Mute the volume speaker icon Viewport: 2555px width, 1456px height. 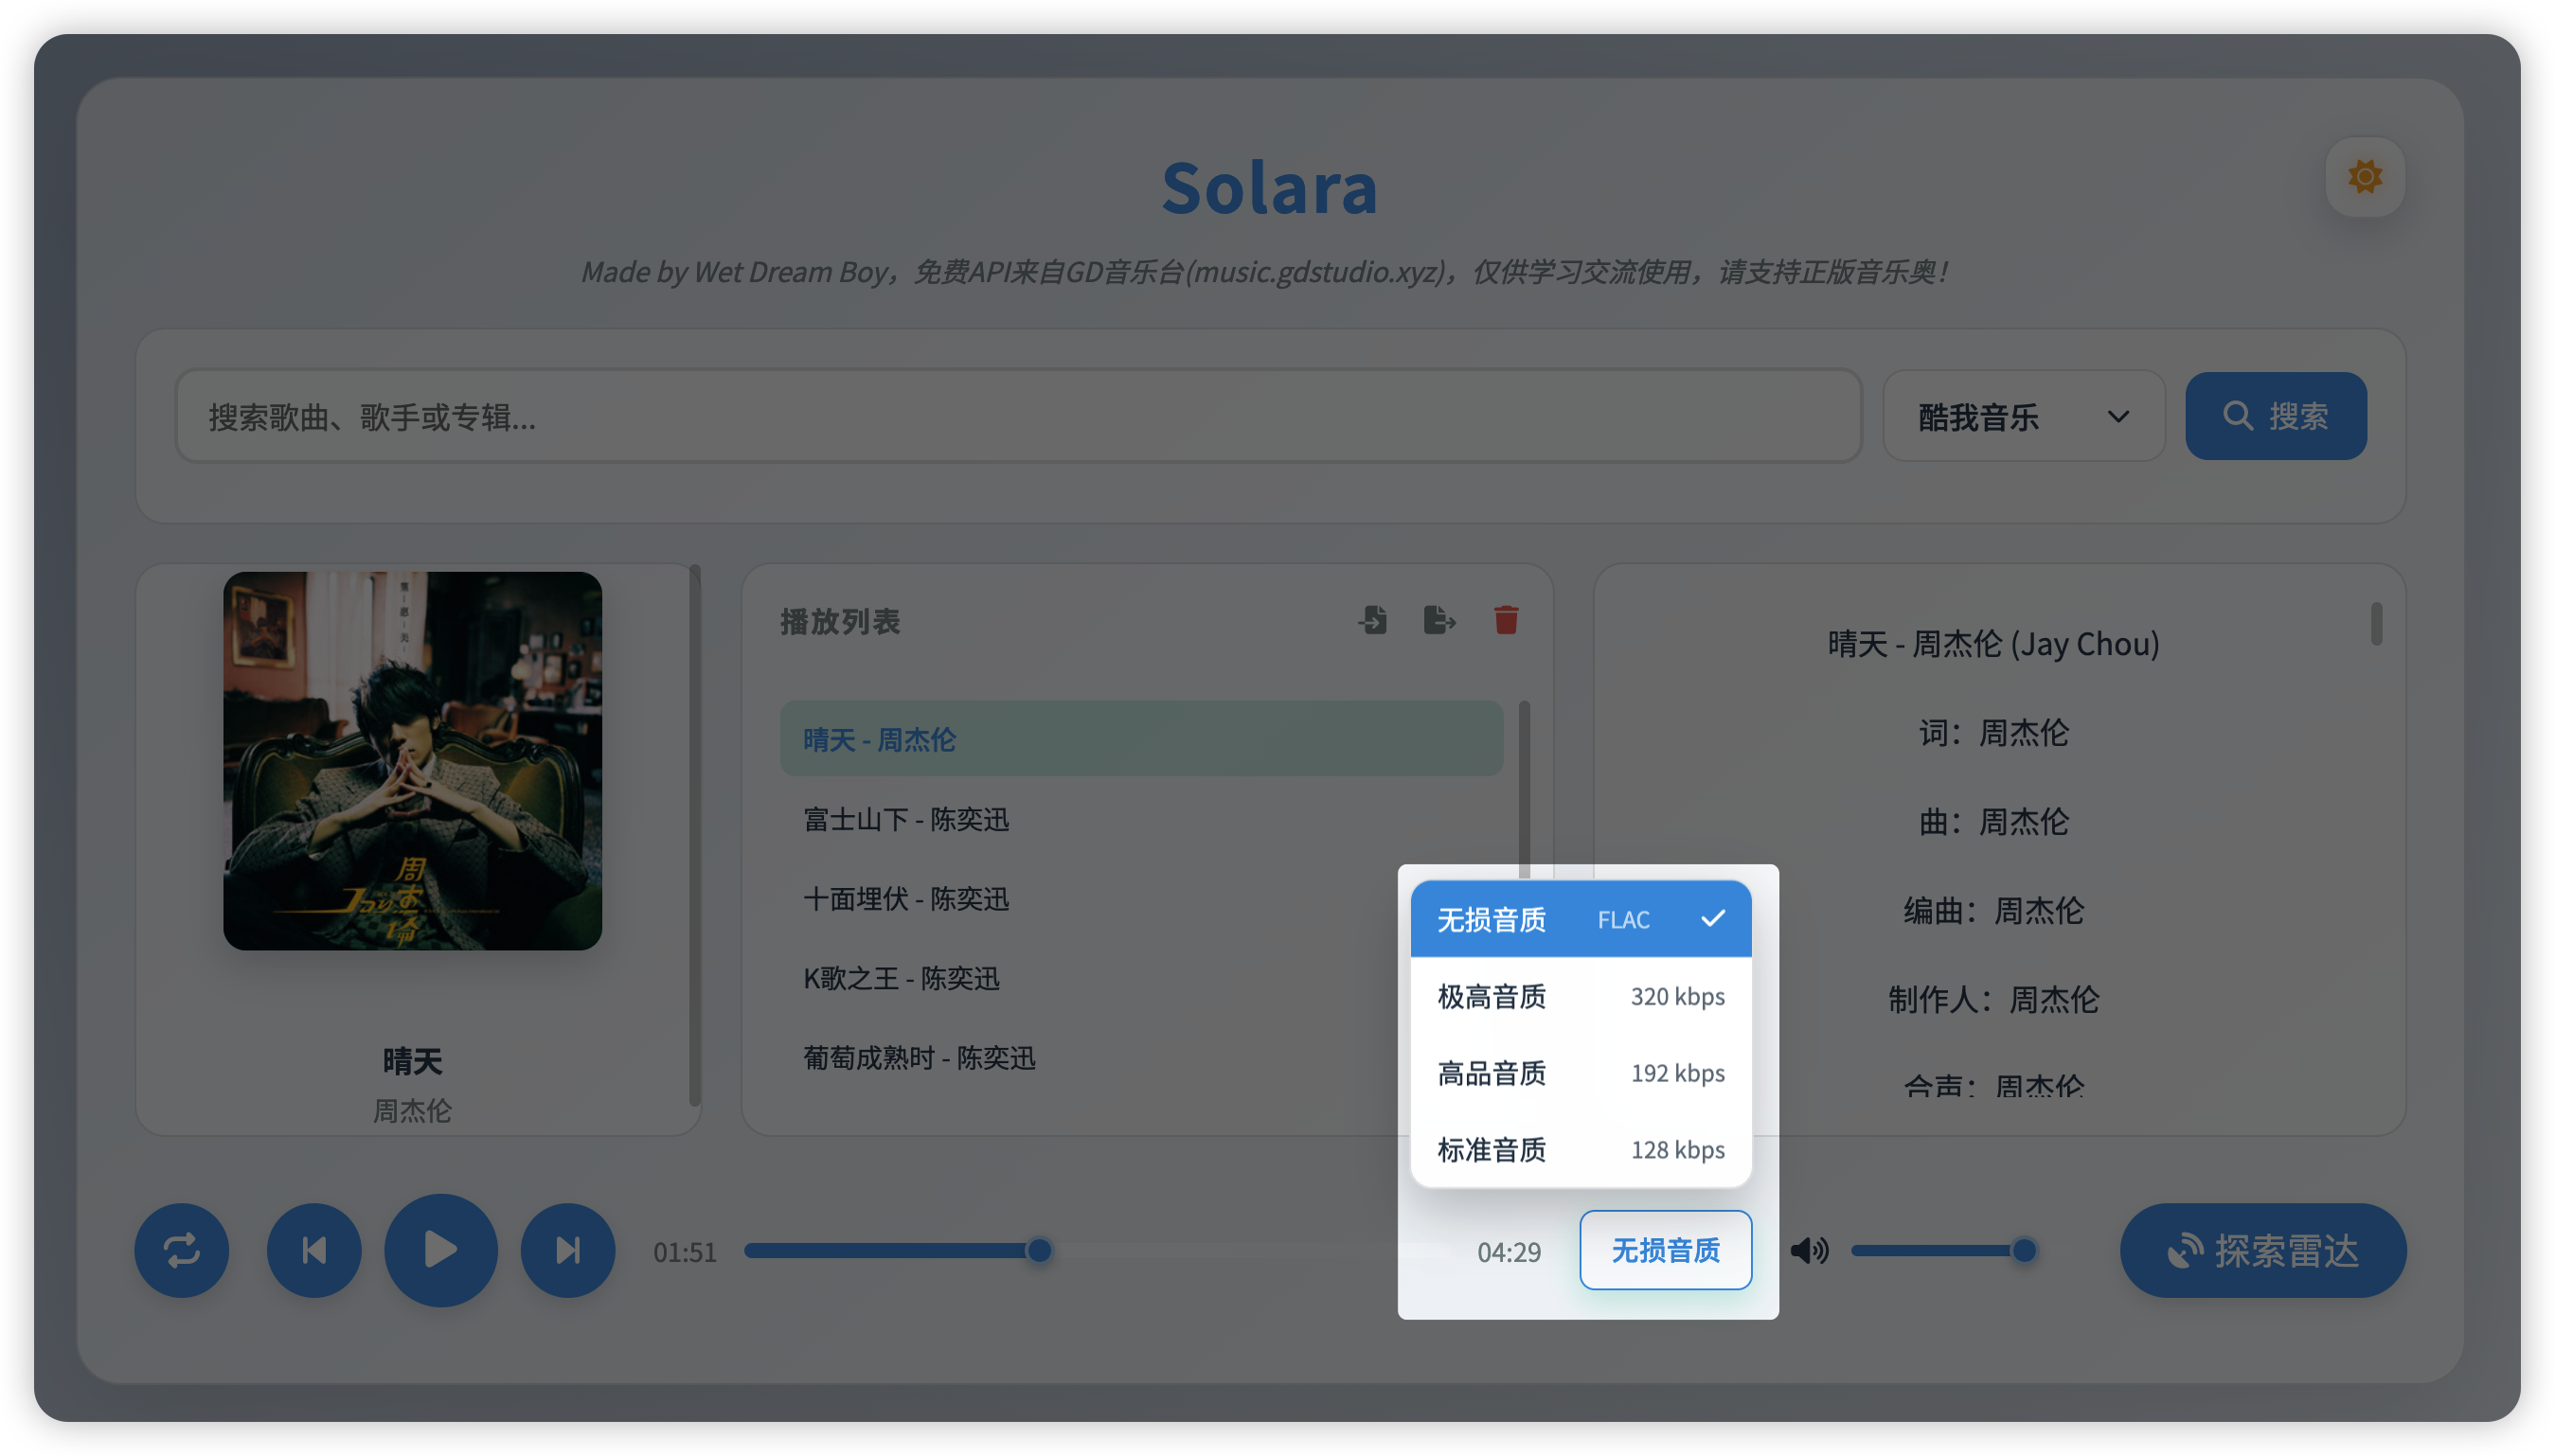coord(1808,1250)
